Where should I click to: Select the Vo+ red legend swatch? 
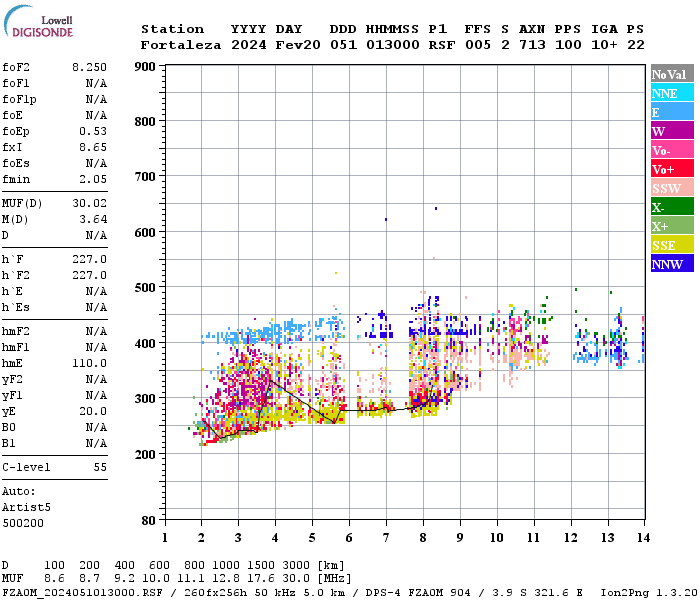672,169
